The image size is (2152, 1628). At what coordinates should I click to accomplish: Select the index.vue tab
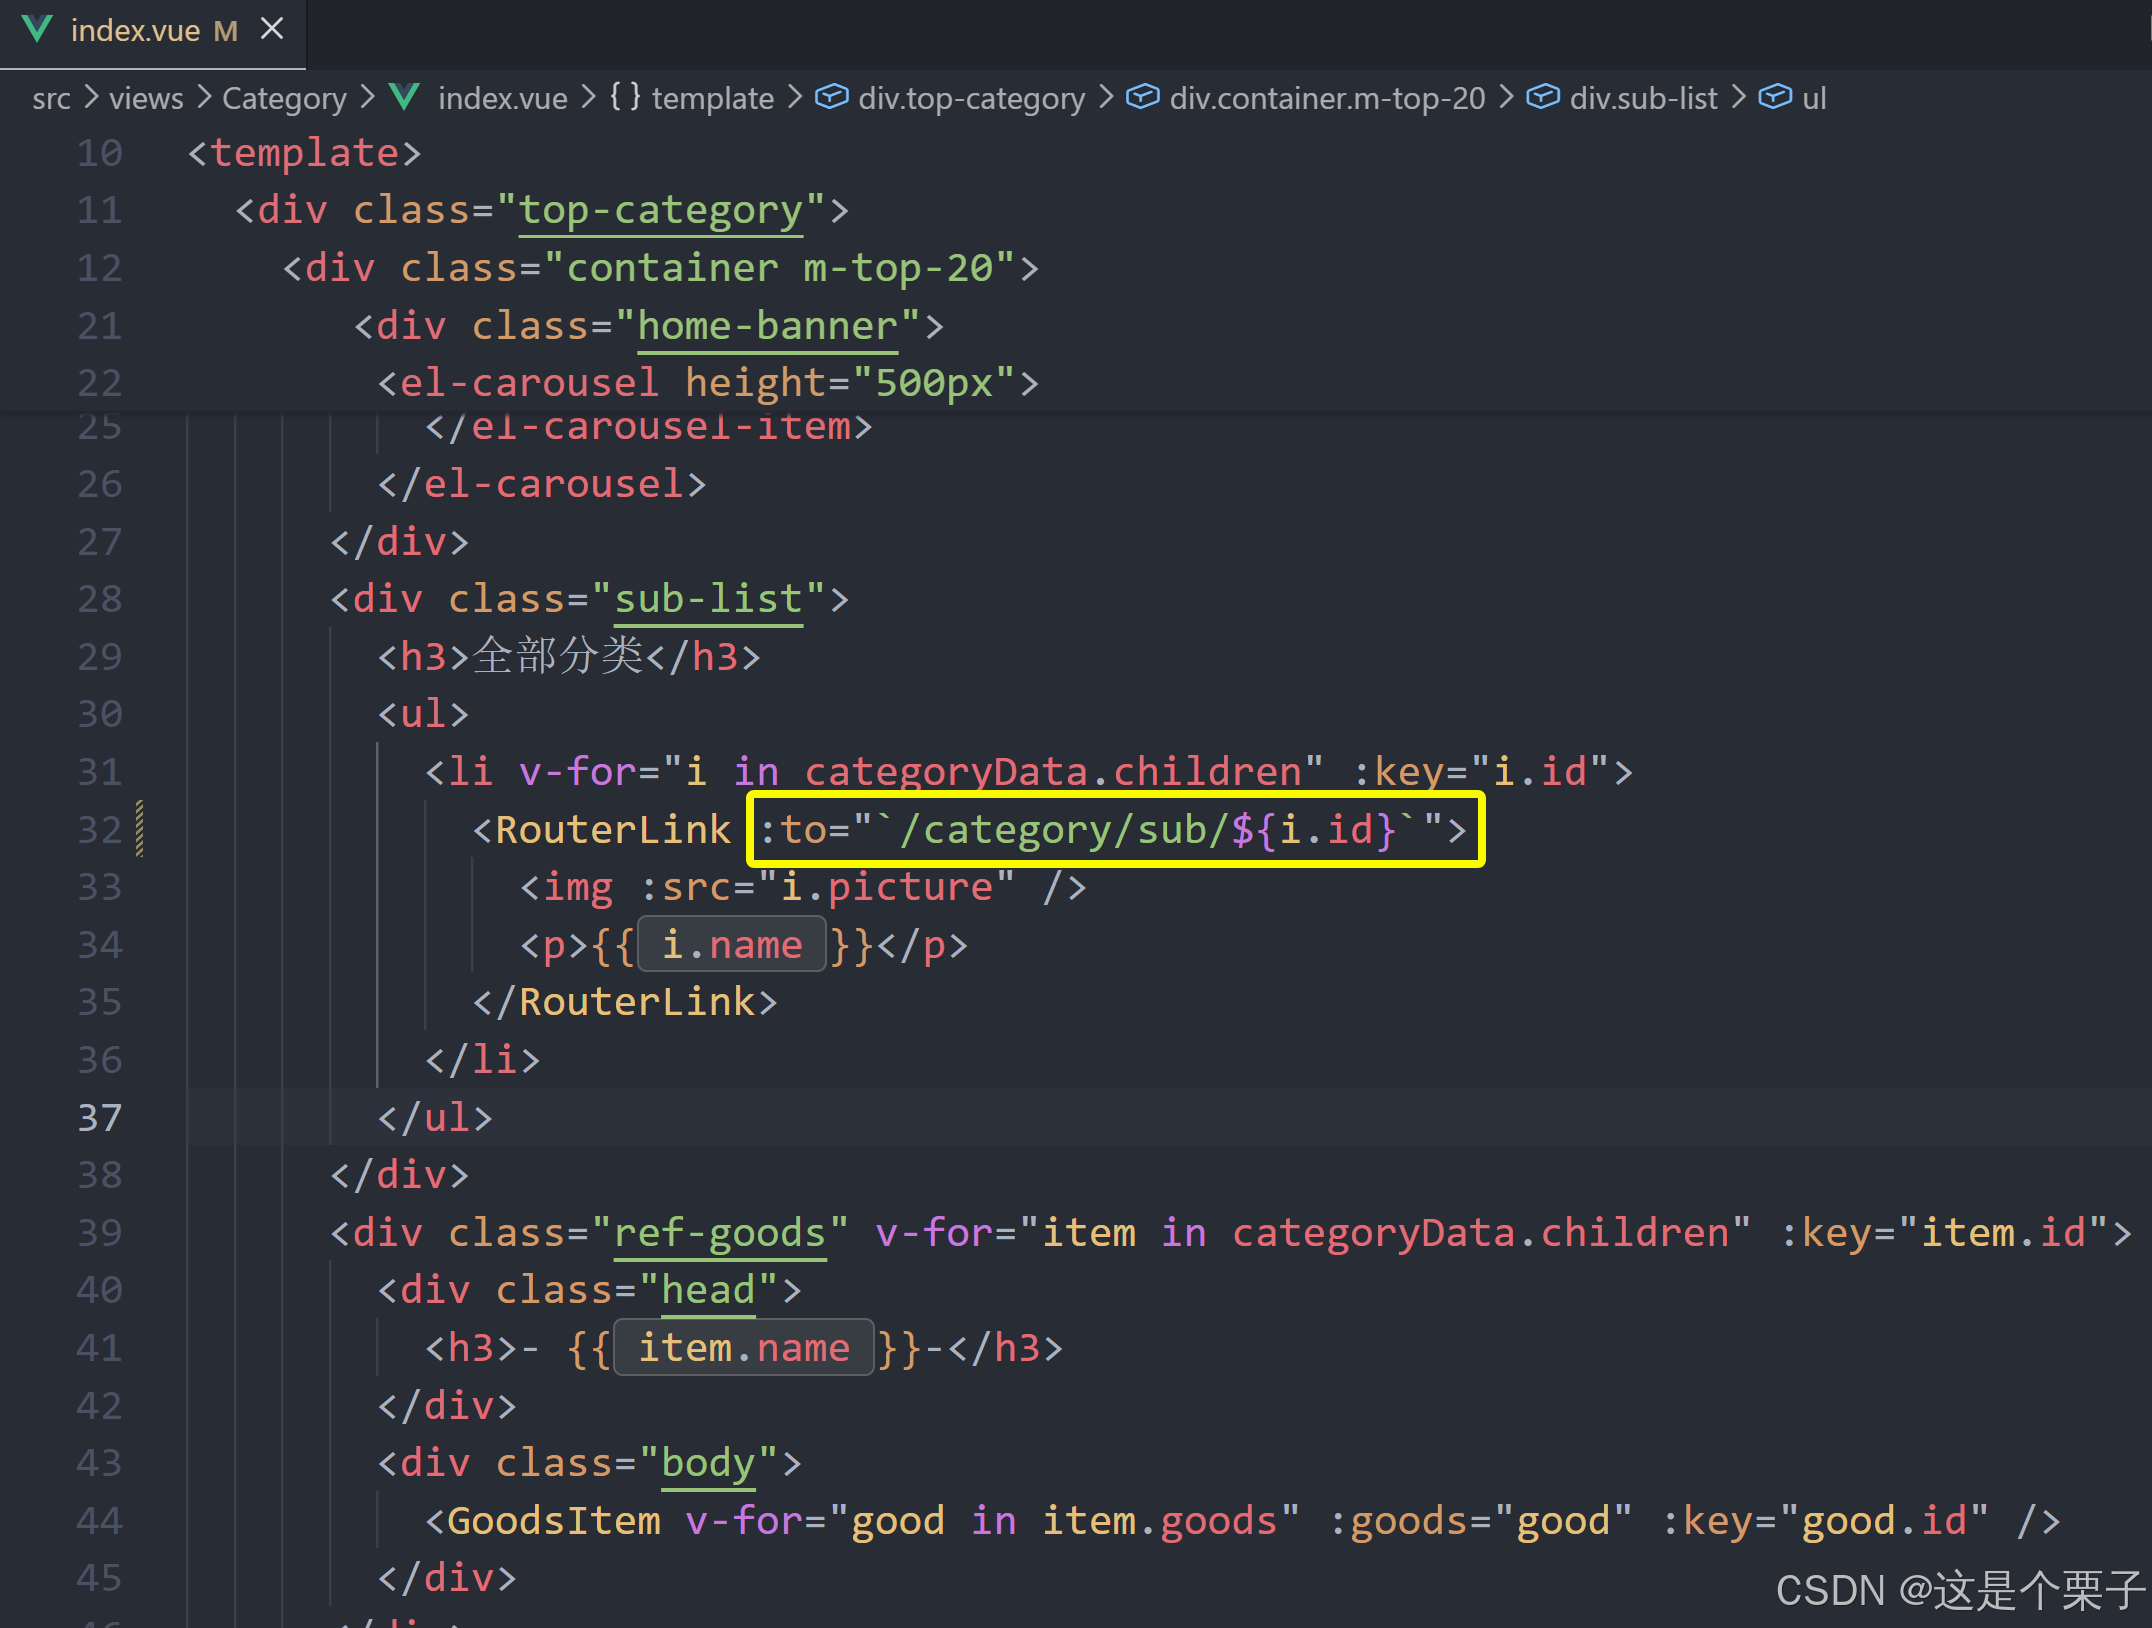pos(135,31)
